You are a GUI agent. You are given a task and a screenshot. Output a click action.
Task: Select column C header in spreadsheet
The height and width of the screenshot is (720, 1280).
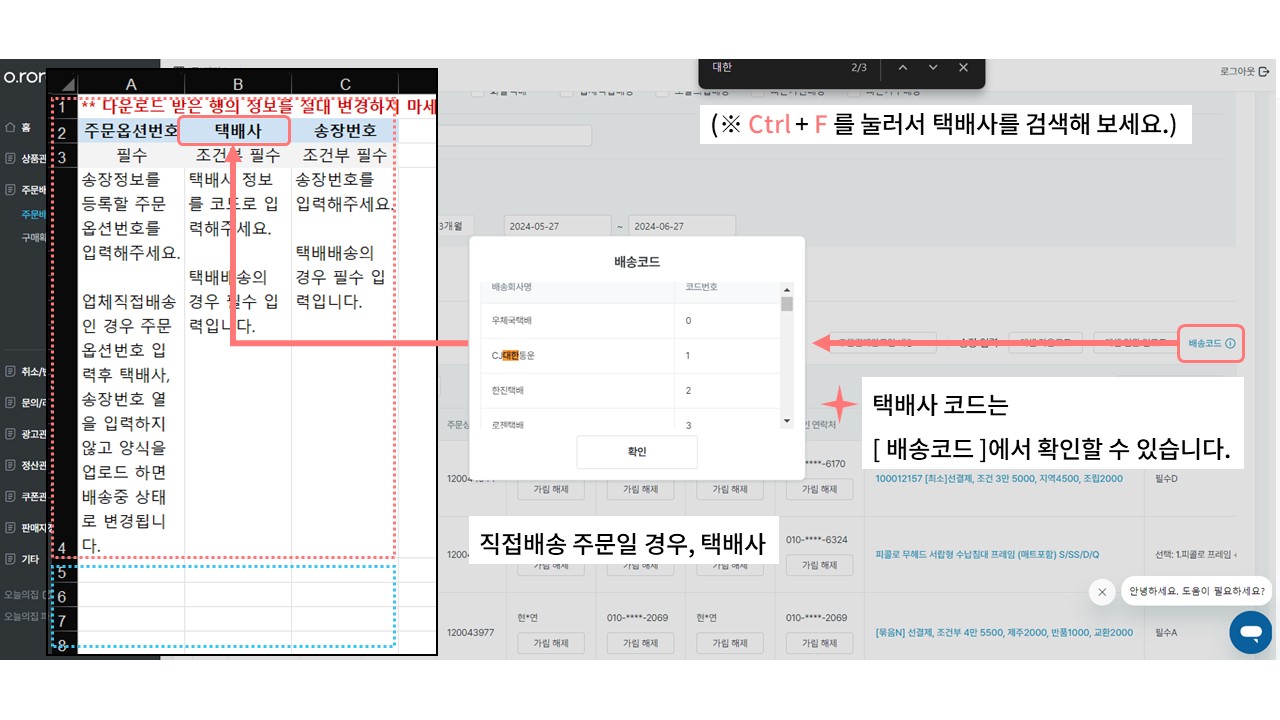click(x=345, y=85)
